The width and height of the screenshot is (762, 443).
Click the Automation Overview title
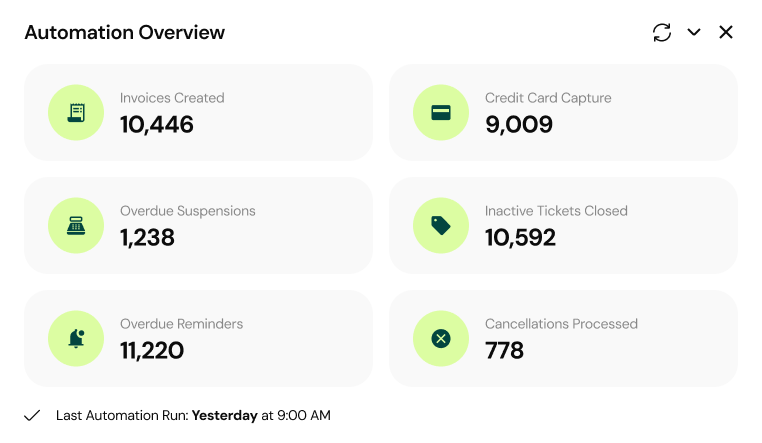tap(125, 32)
